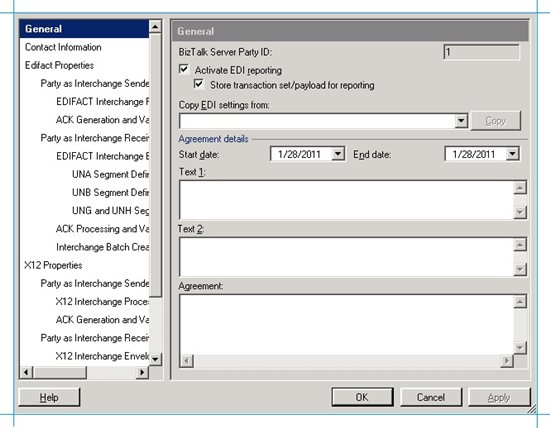Screen dimensions: 550x428
Task: Click inside the Text 1 field
Action: click(347, 200)
